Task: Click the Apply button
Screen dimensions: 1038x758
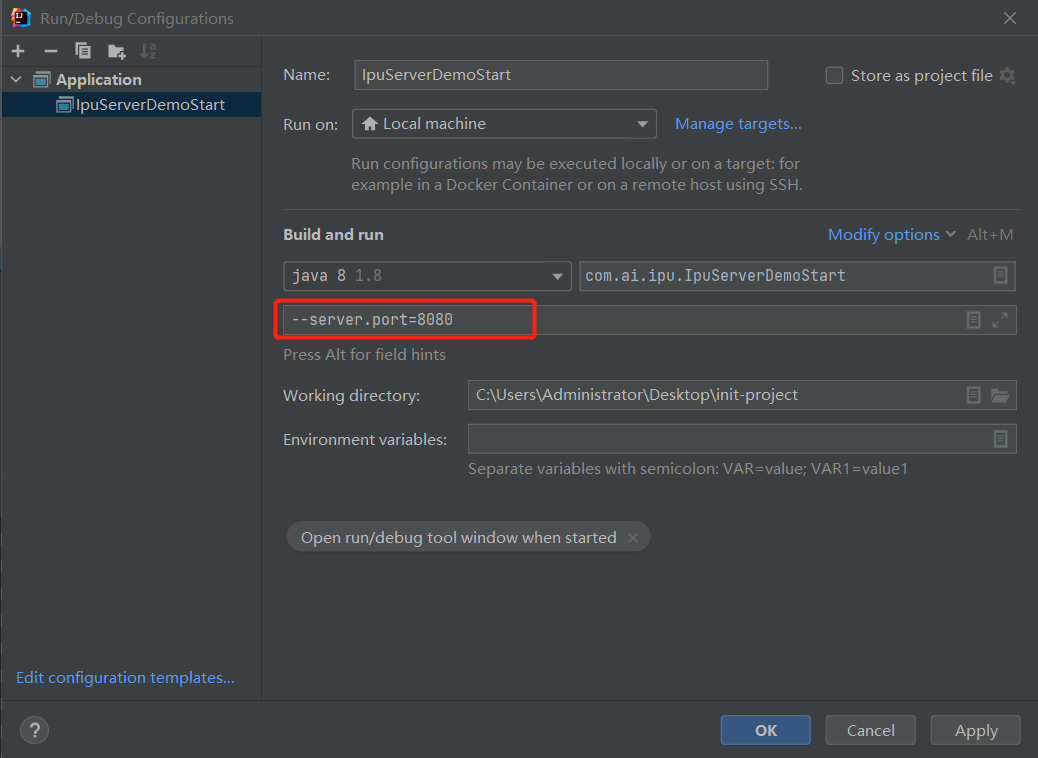Action: coord(975,730)
